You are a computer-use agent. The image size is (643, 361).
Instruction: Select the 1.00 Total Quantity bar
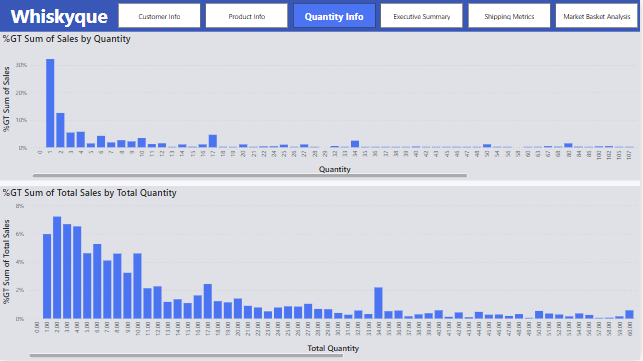47,276
